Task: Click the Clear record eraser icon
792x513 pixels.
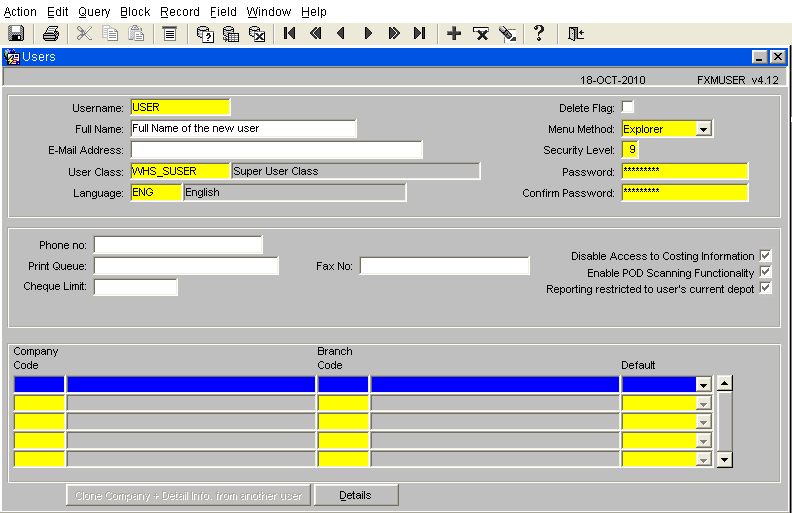Action: [x=507, y=33]
